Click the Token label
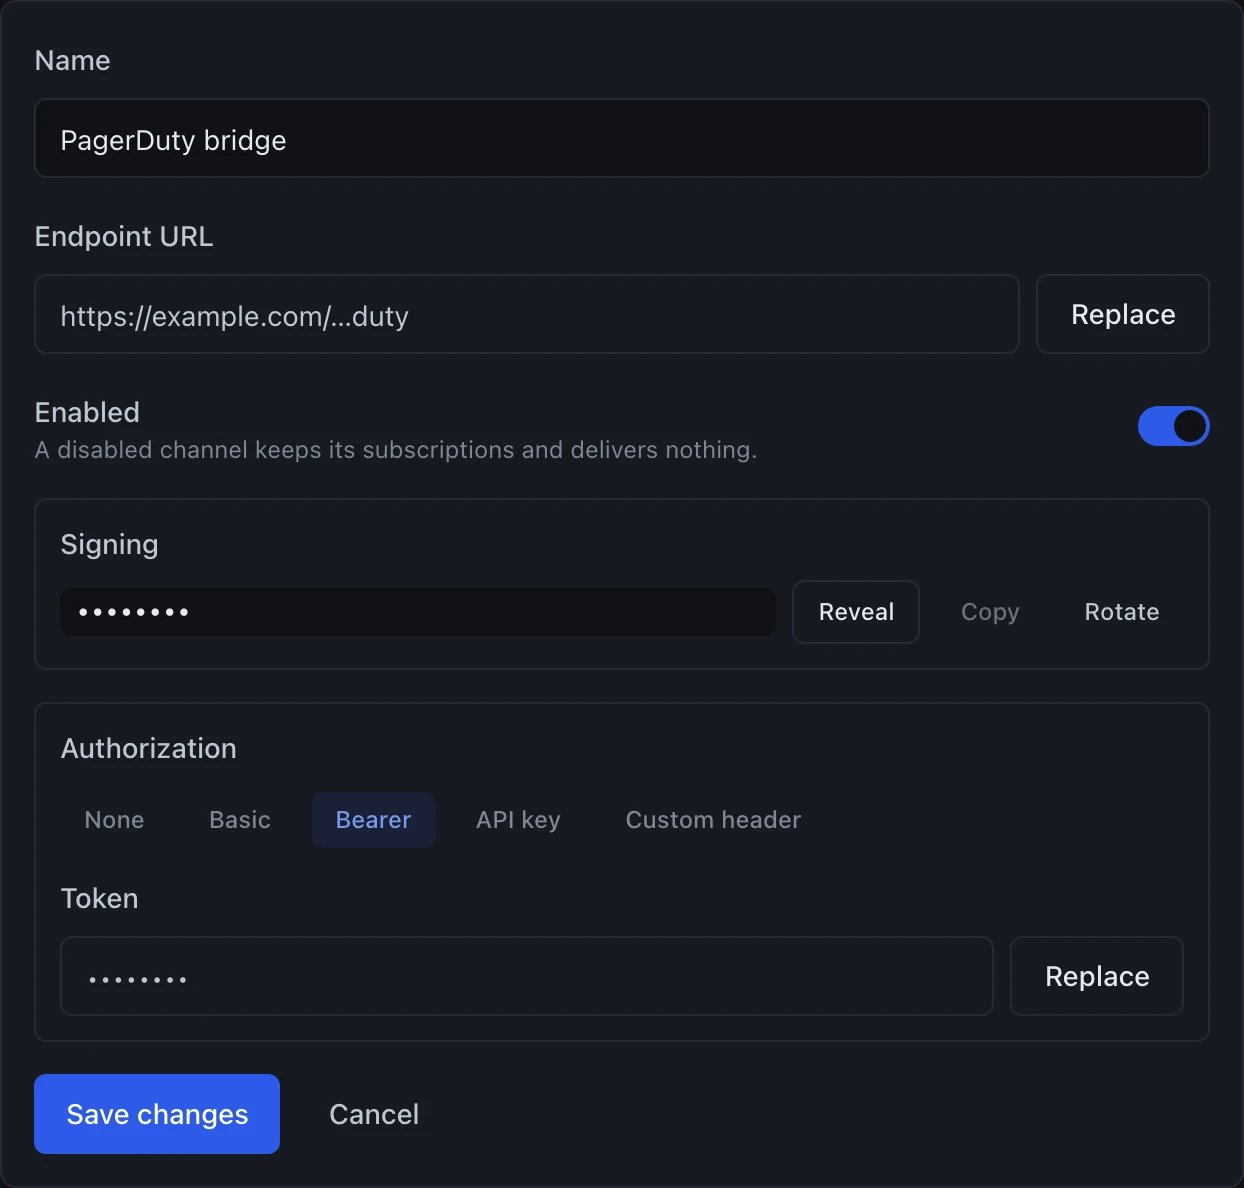The image size is (1244, 1188). tap(99, 898)
